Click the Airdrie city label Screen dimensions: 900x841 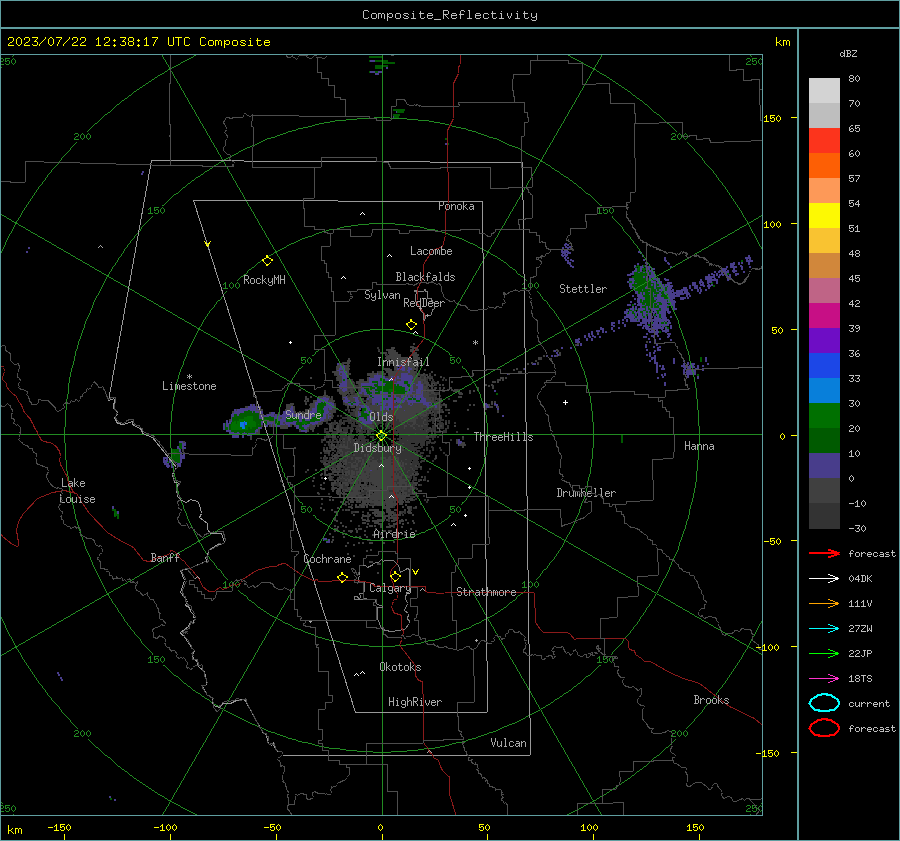(394, 534)
